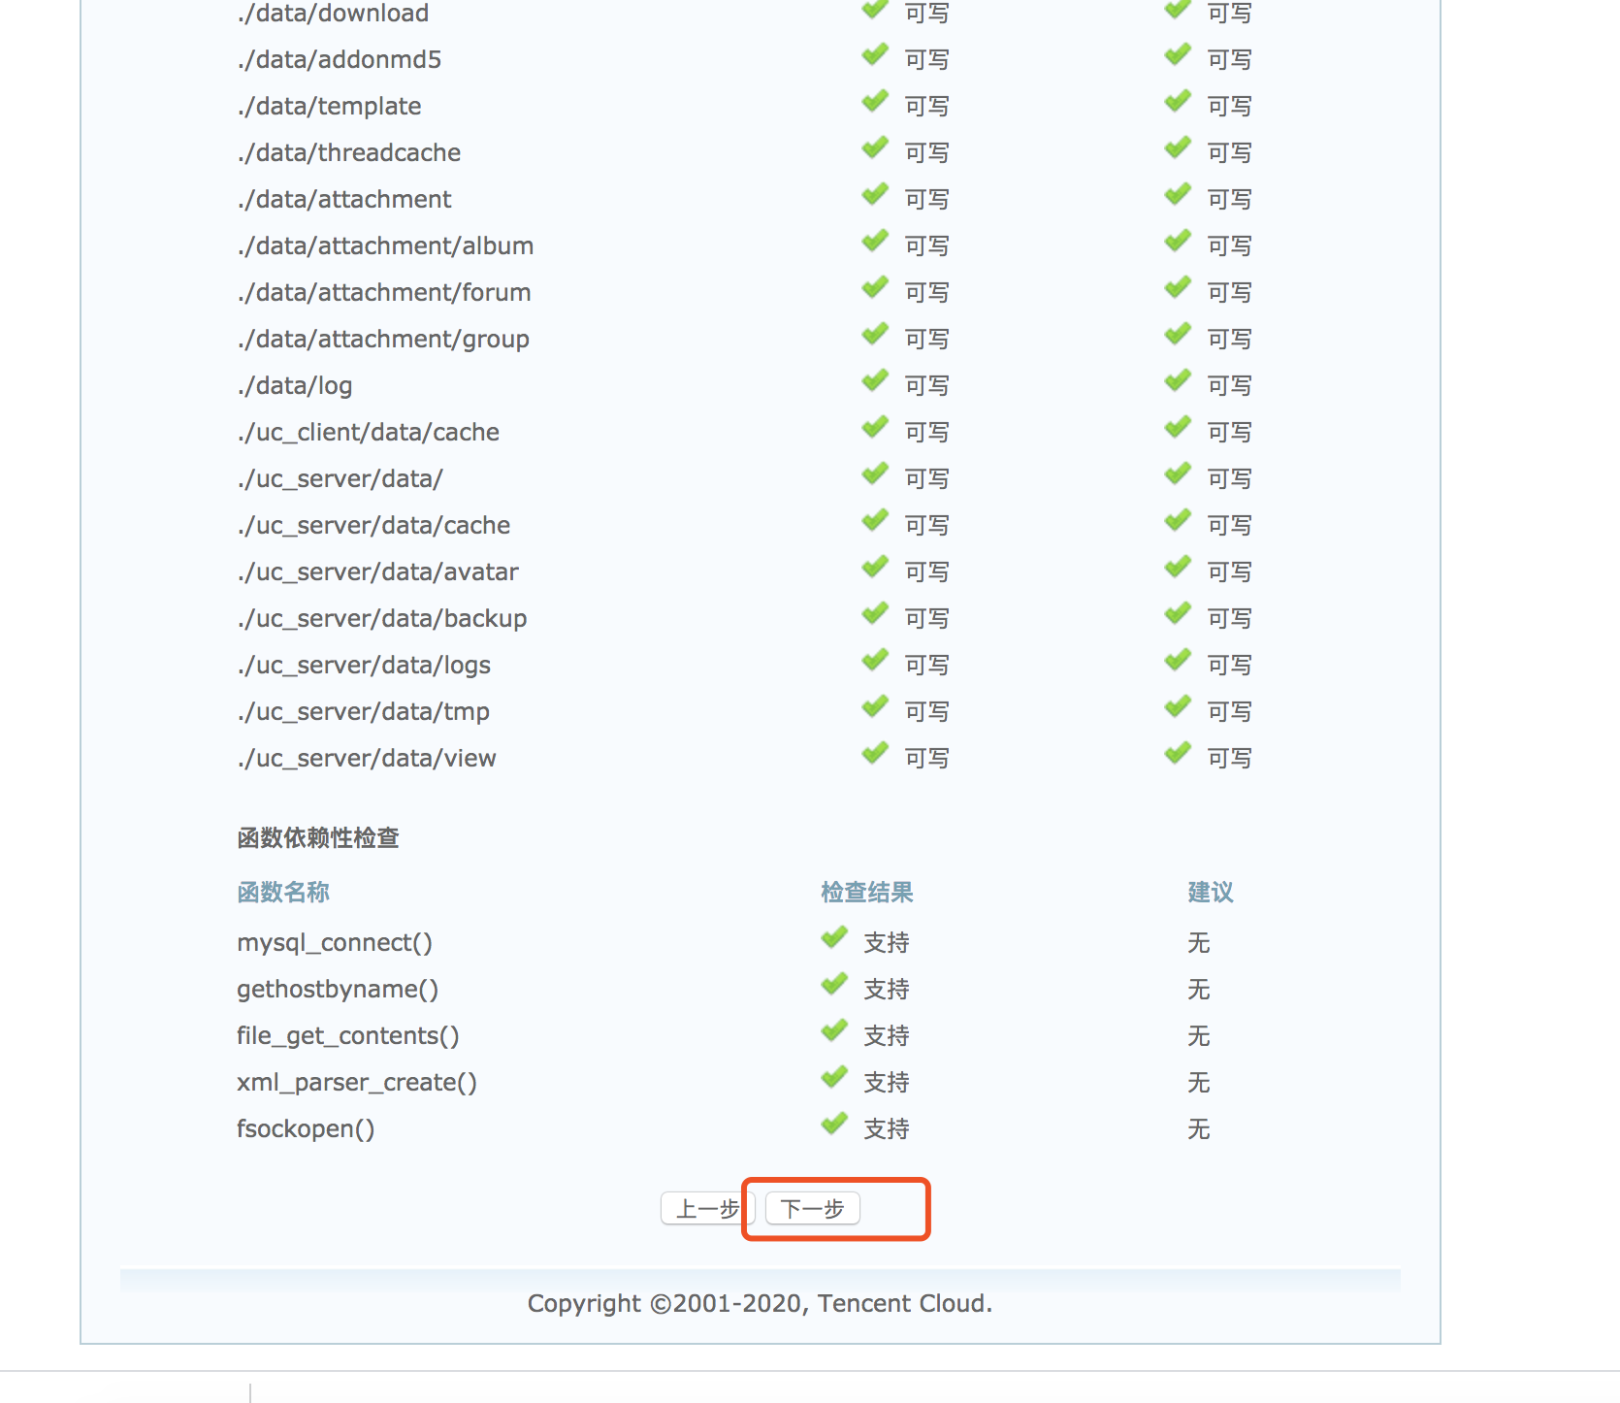Select the ./data/template directory name
The image size is (1620, 1403).
[329, 106]
